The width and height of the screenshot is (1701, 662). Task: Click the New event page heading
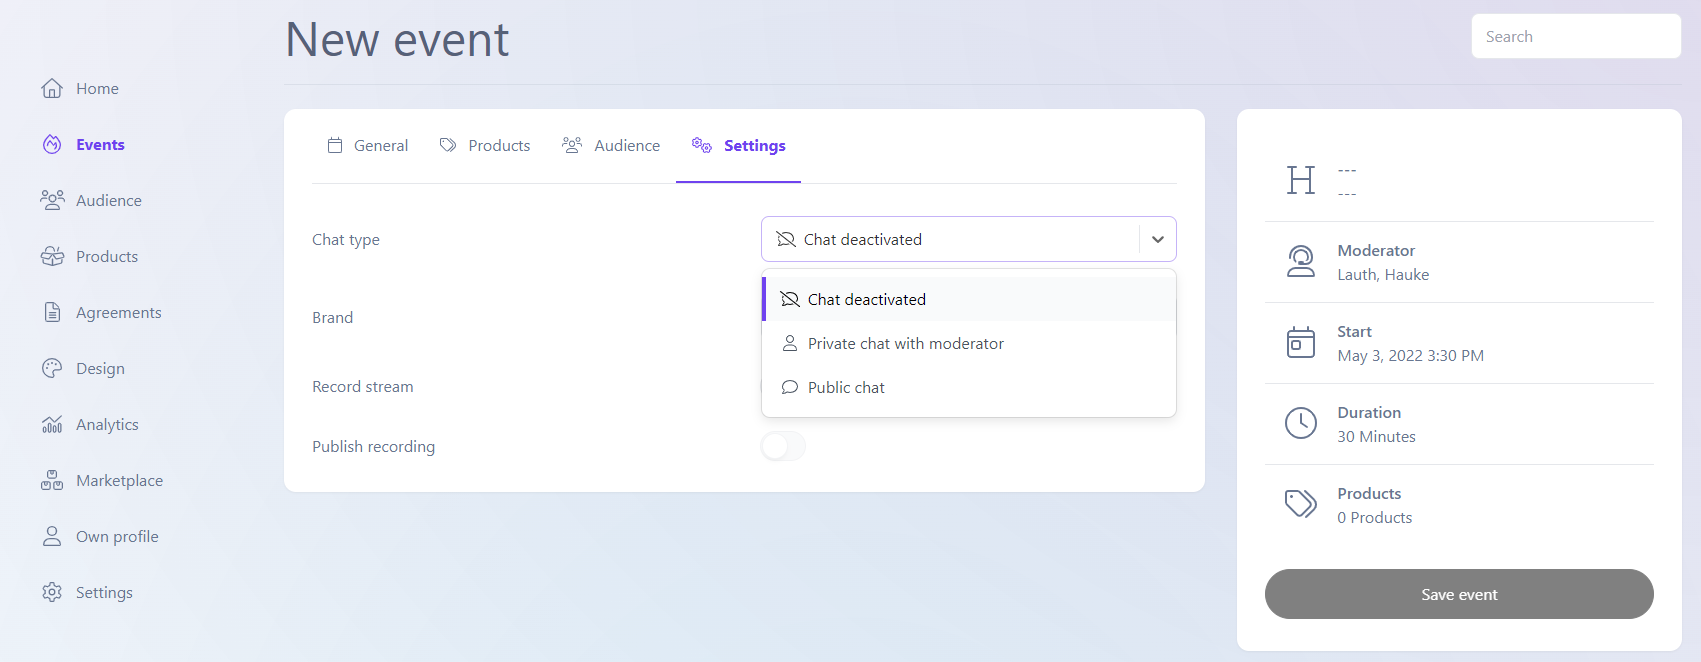point(397,40)
